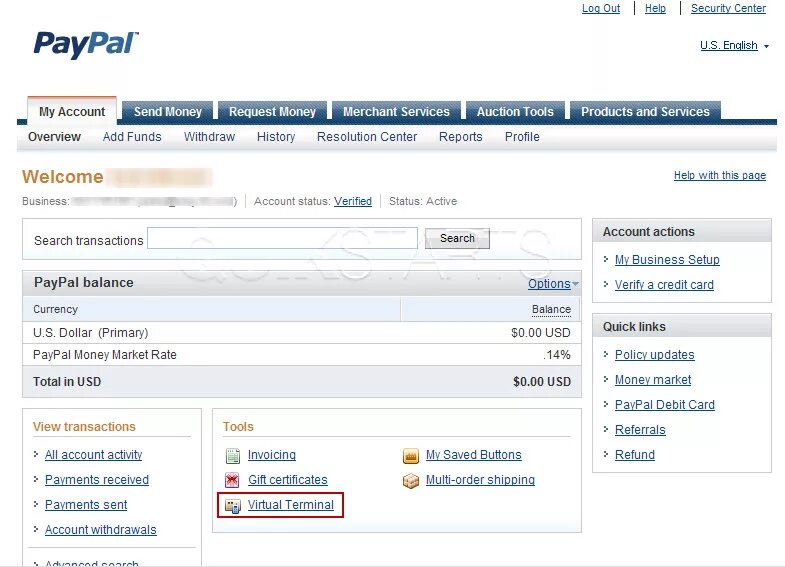
Task: Click the Status: Active text
Action: pyautogui.click(x=423, y=201)
